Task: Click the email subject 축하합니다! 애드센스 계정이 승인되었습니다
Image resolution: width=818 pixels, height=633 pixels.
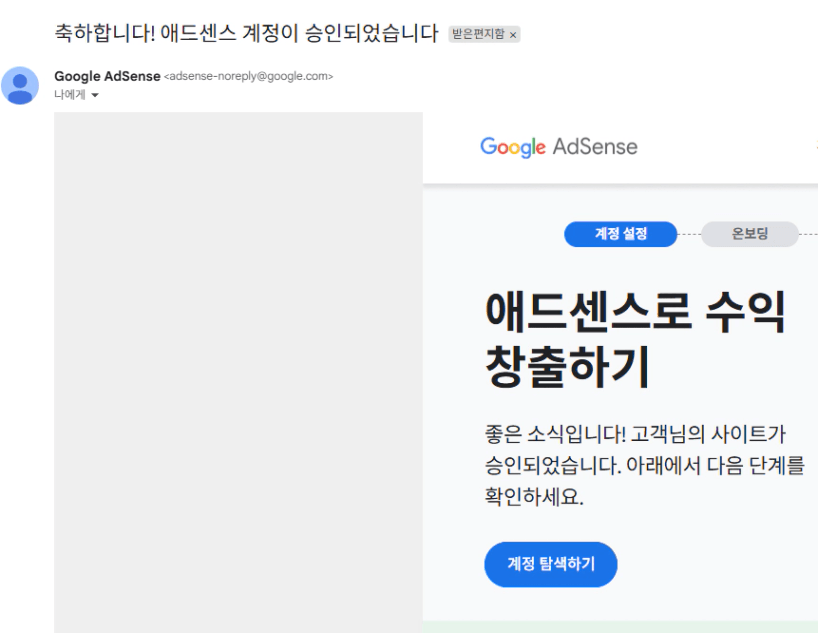Action: (246, 33)
